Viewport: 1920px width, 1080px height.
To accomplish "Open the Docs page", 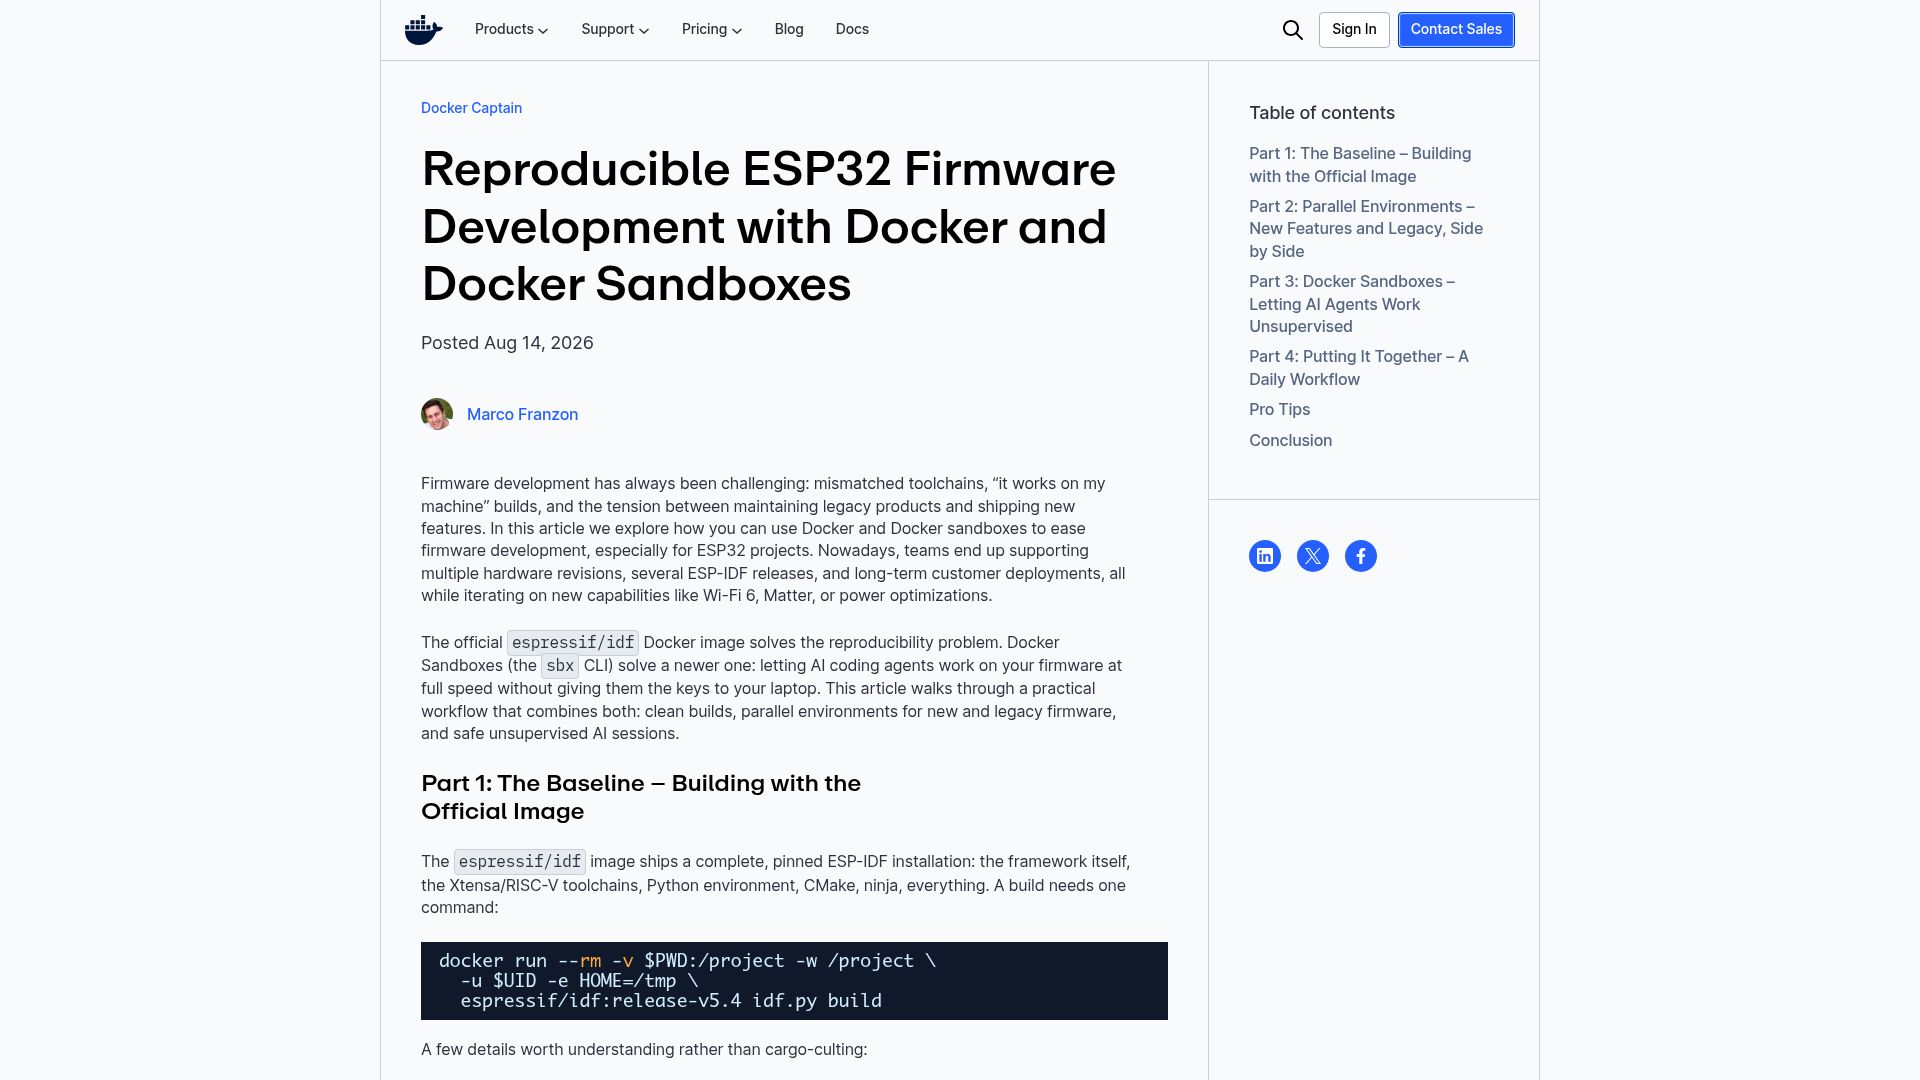I will tap(852, 29).
